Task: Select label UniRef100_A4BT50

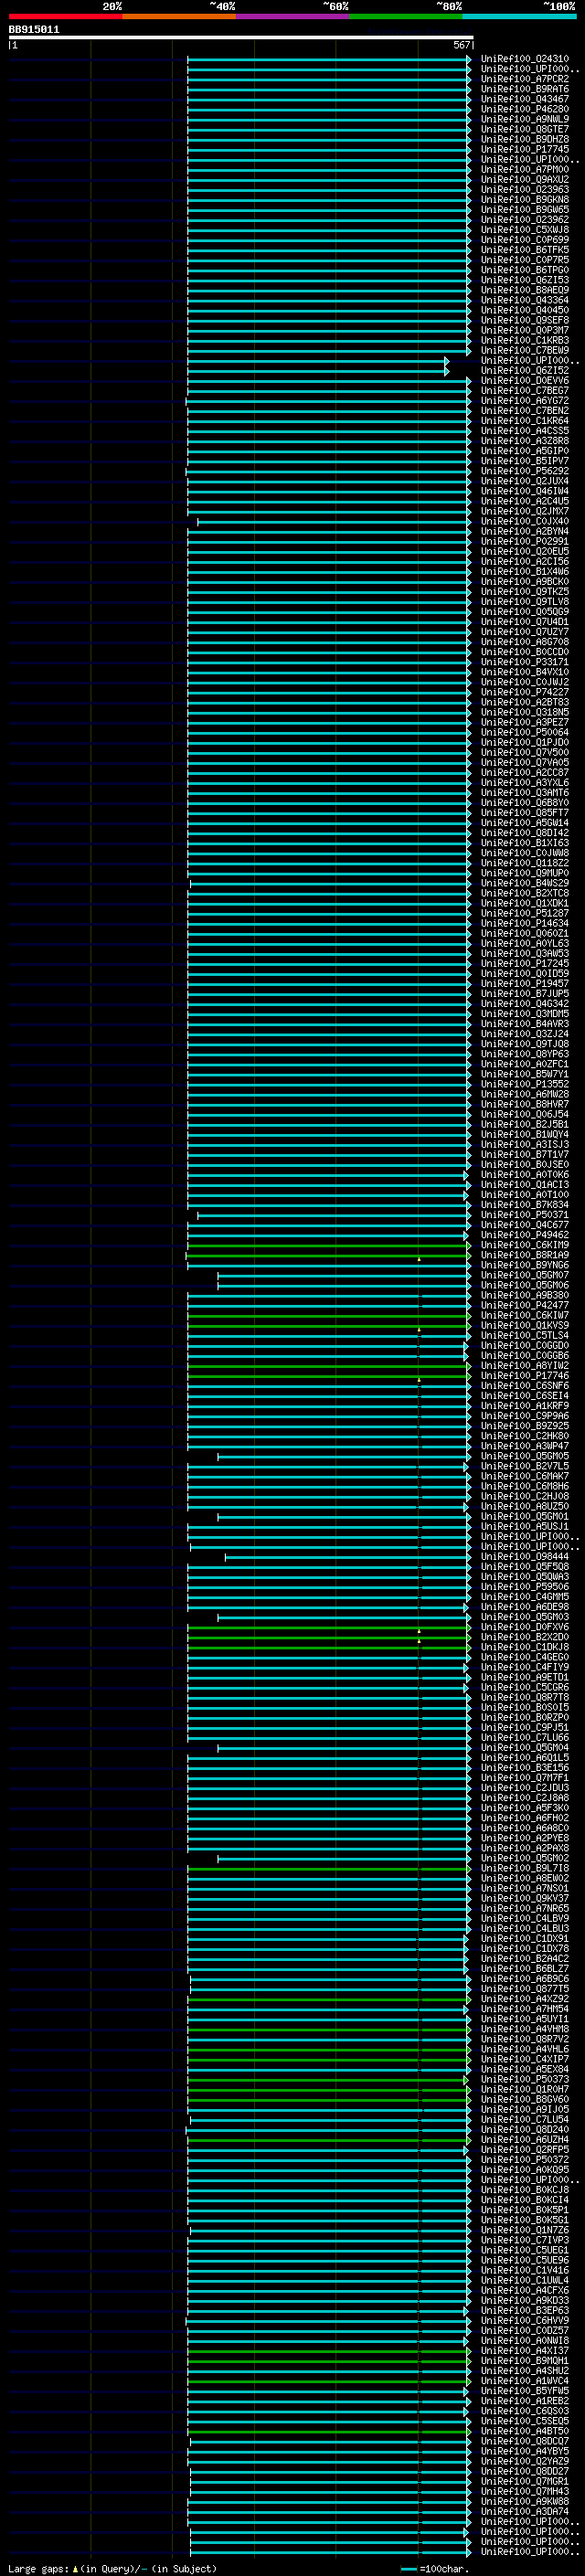Action: 525,2430
